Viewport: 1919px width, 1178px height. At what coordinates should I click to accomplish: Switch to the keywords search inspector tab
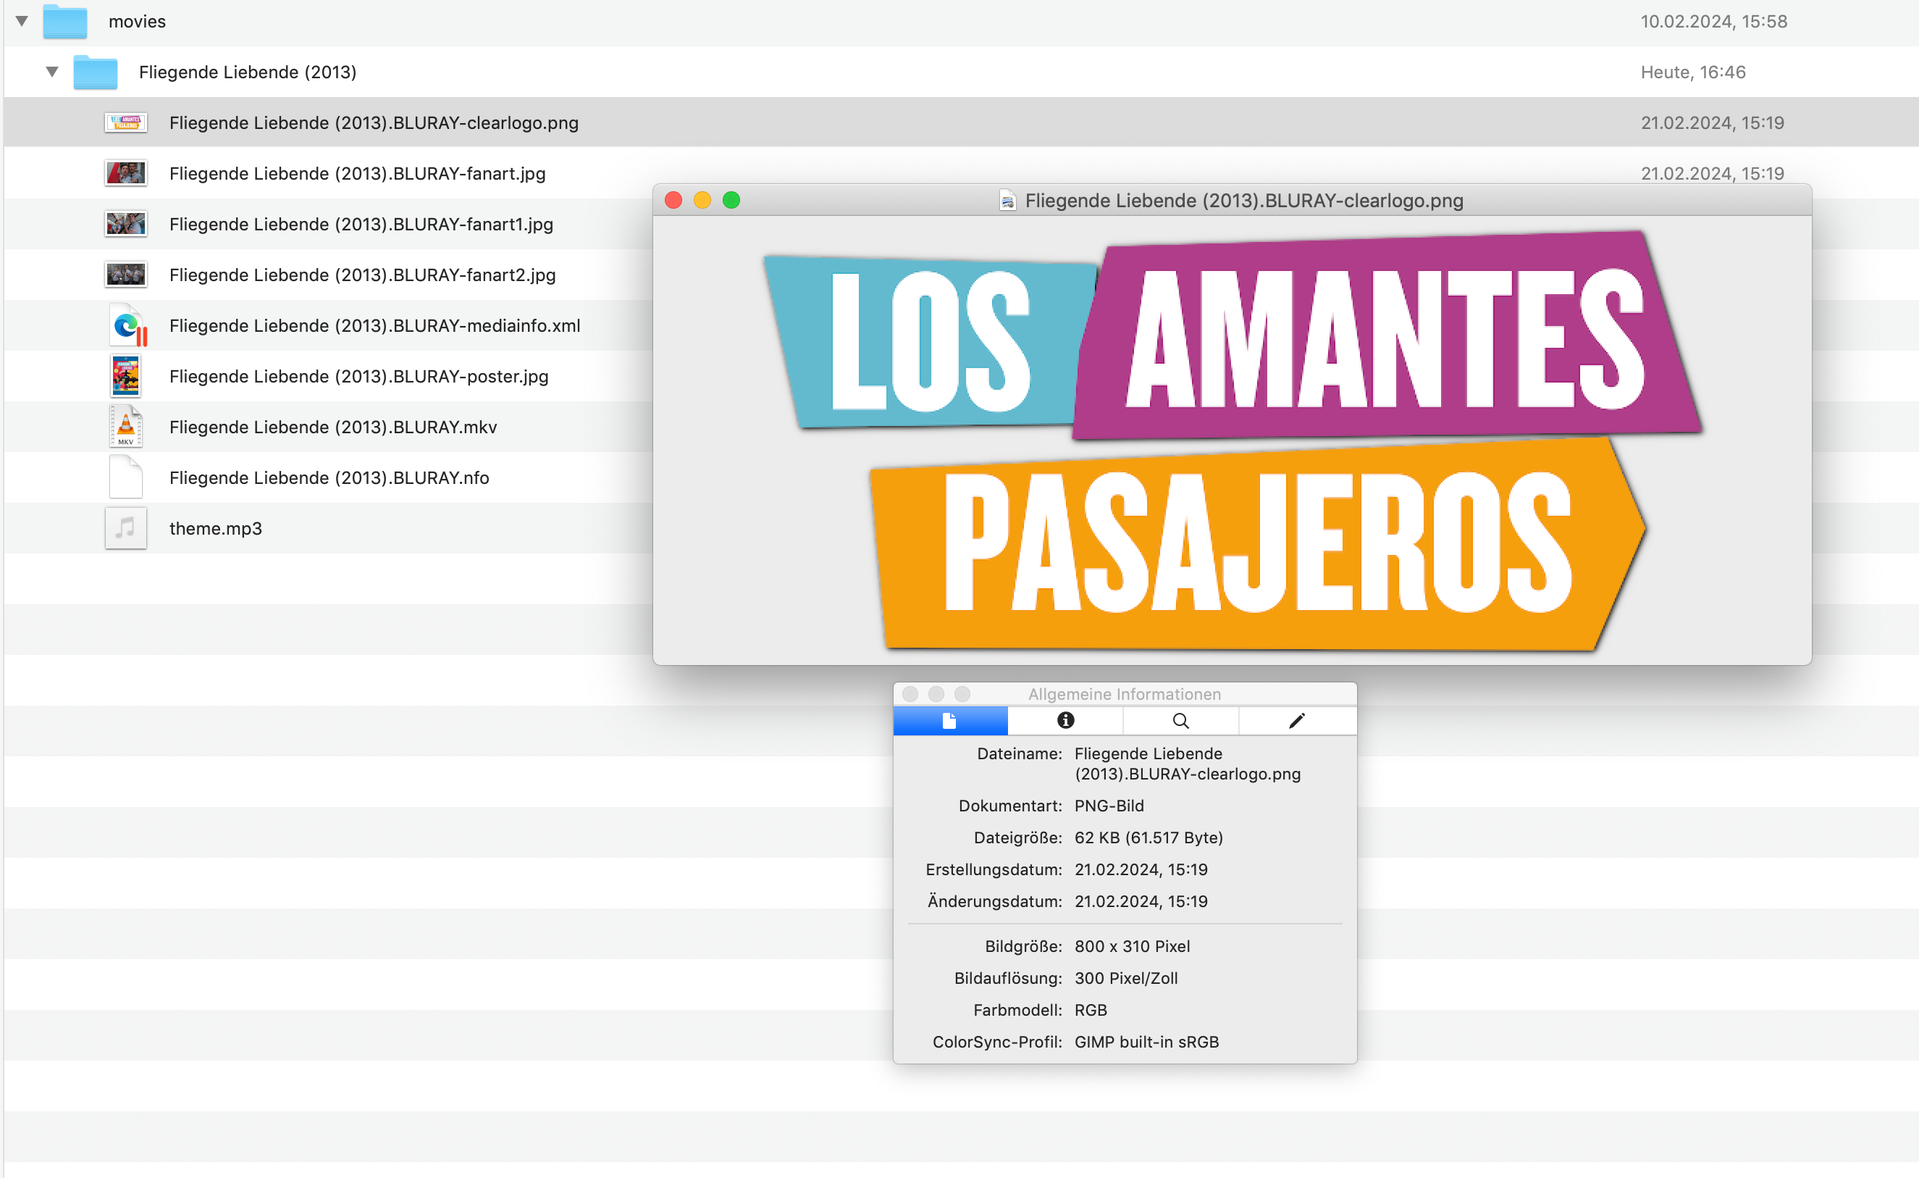[1181, 721]
